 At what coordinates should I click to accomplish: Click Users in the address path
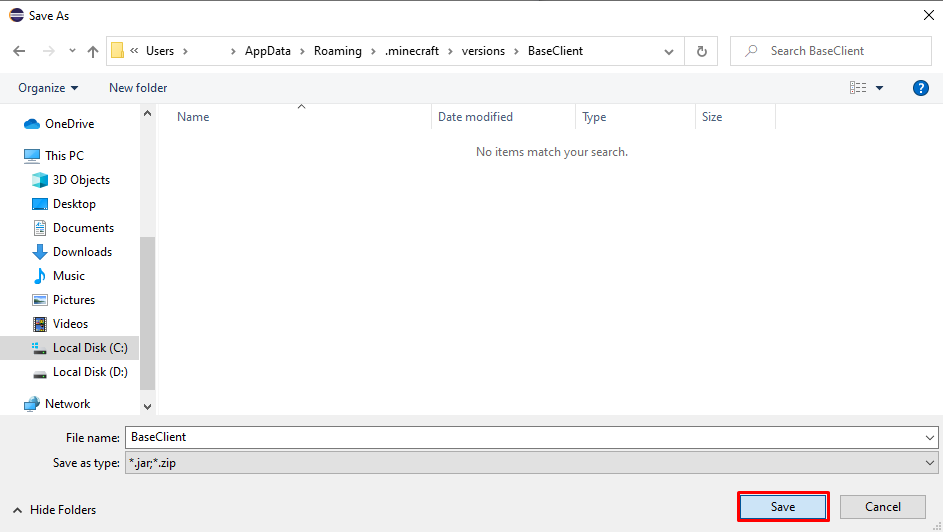click(160, 51)
